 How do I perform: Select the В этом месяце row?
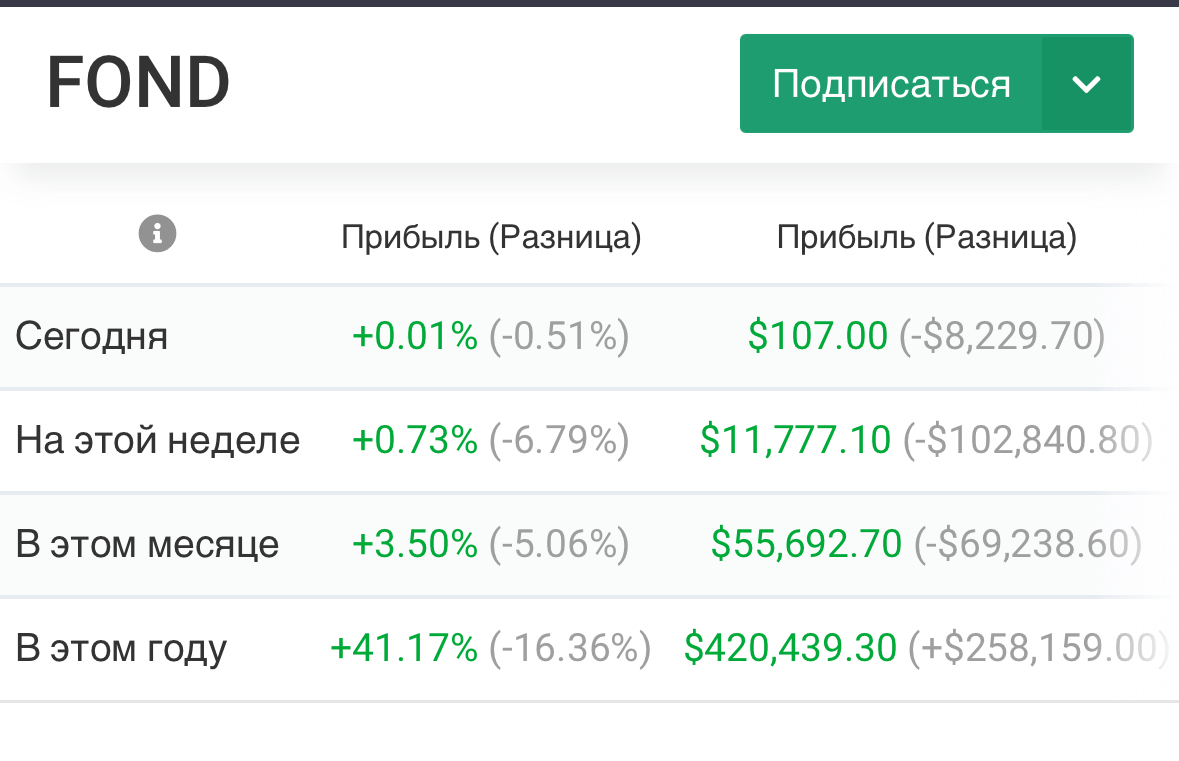[147, 544]
